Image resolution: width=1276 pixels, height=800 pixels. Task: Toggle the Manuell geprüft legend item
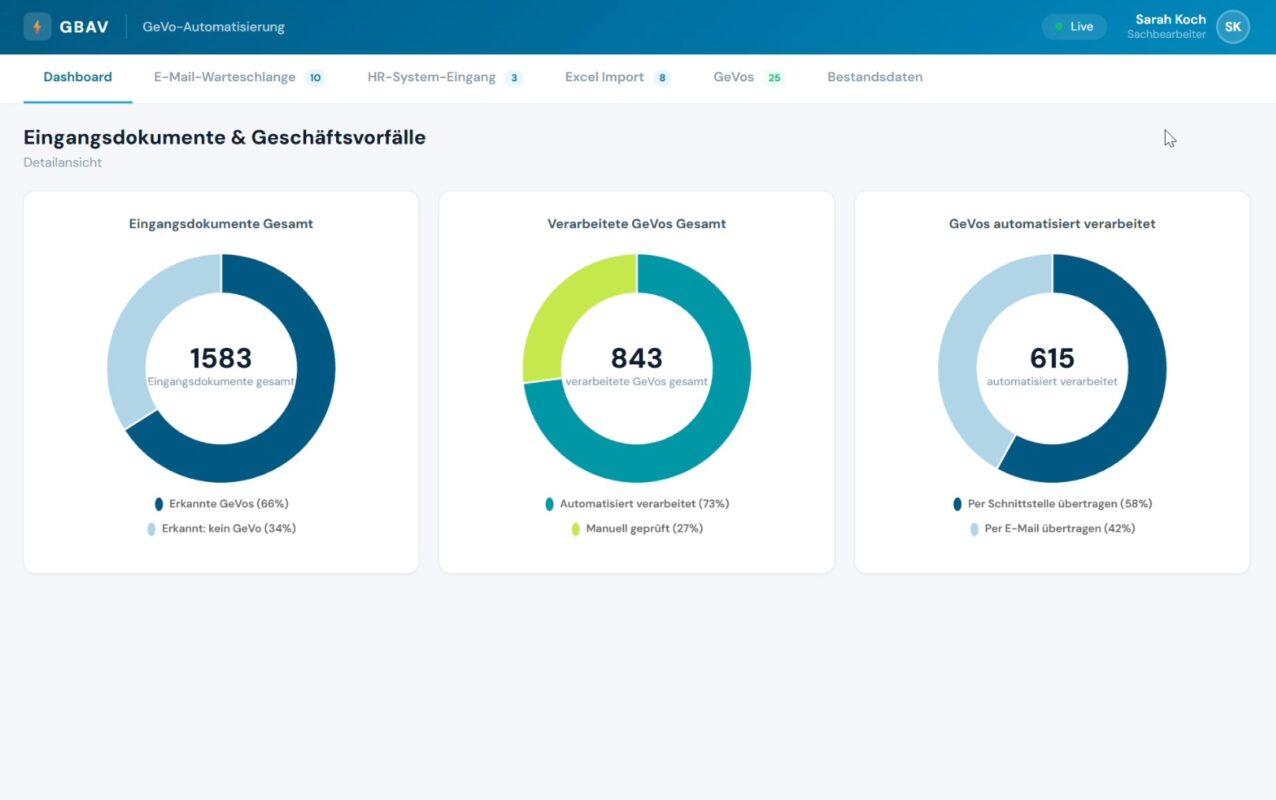click(x=637, y=528)
